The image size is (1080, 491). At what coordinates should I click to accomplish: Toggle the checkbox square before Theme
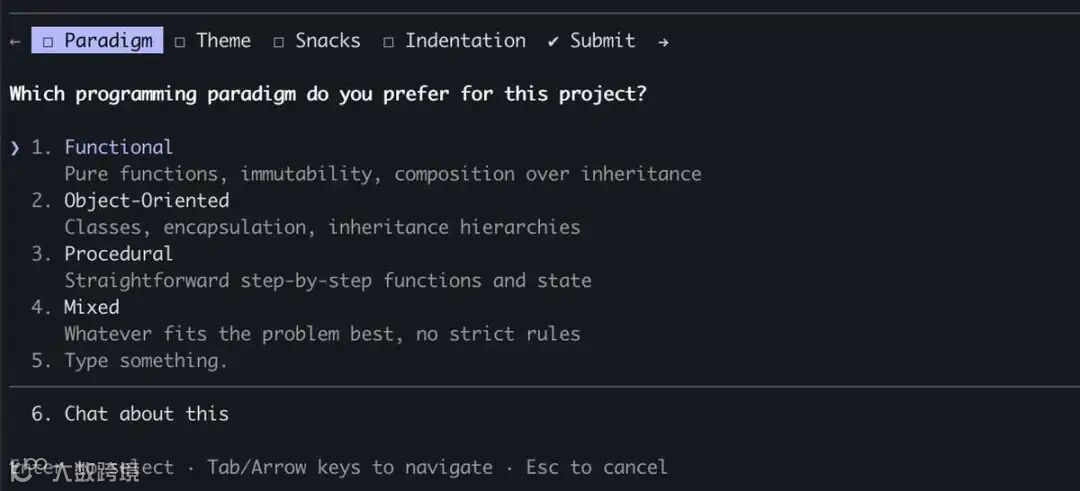click(x=180, y=41)
